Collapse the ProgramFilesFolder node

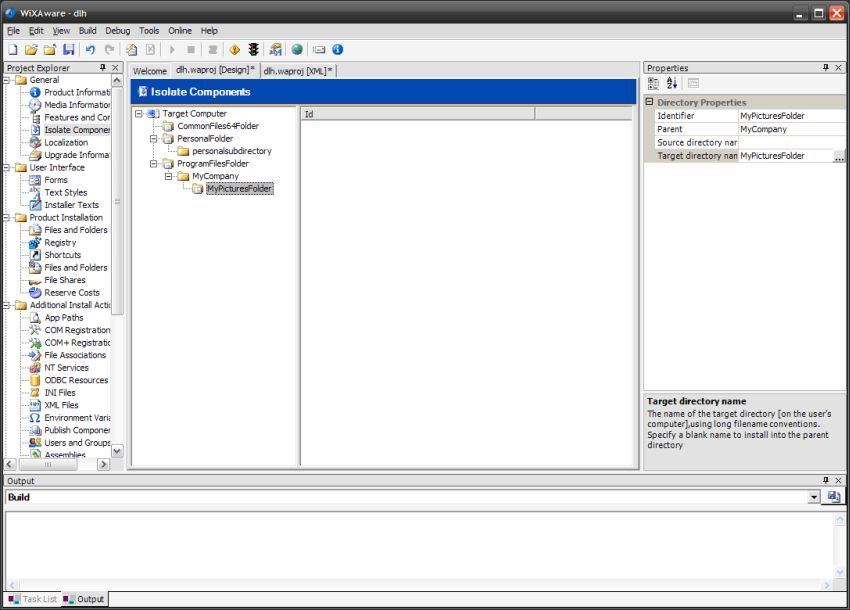pyautogui.click(x=153, y=164)
